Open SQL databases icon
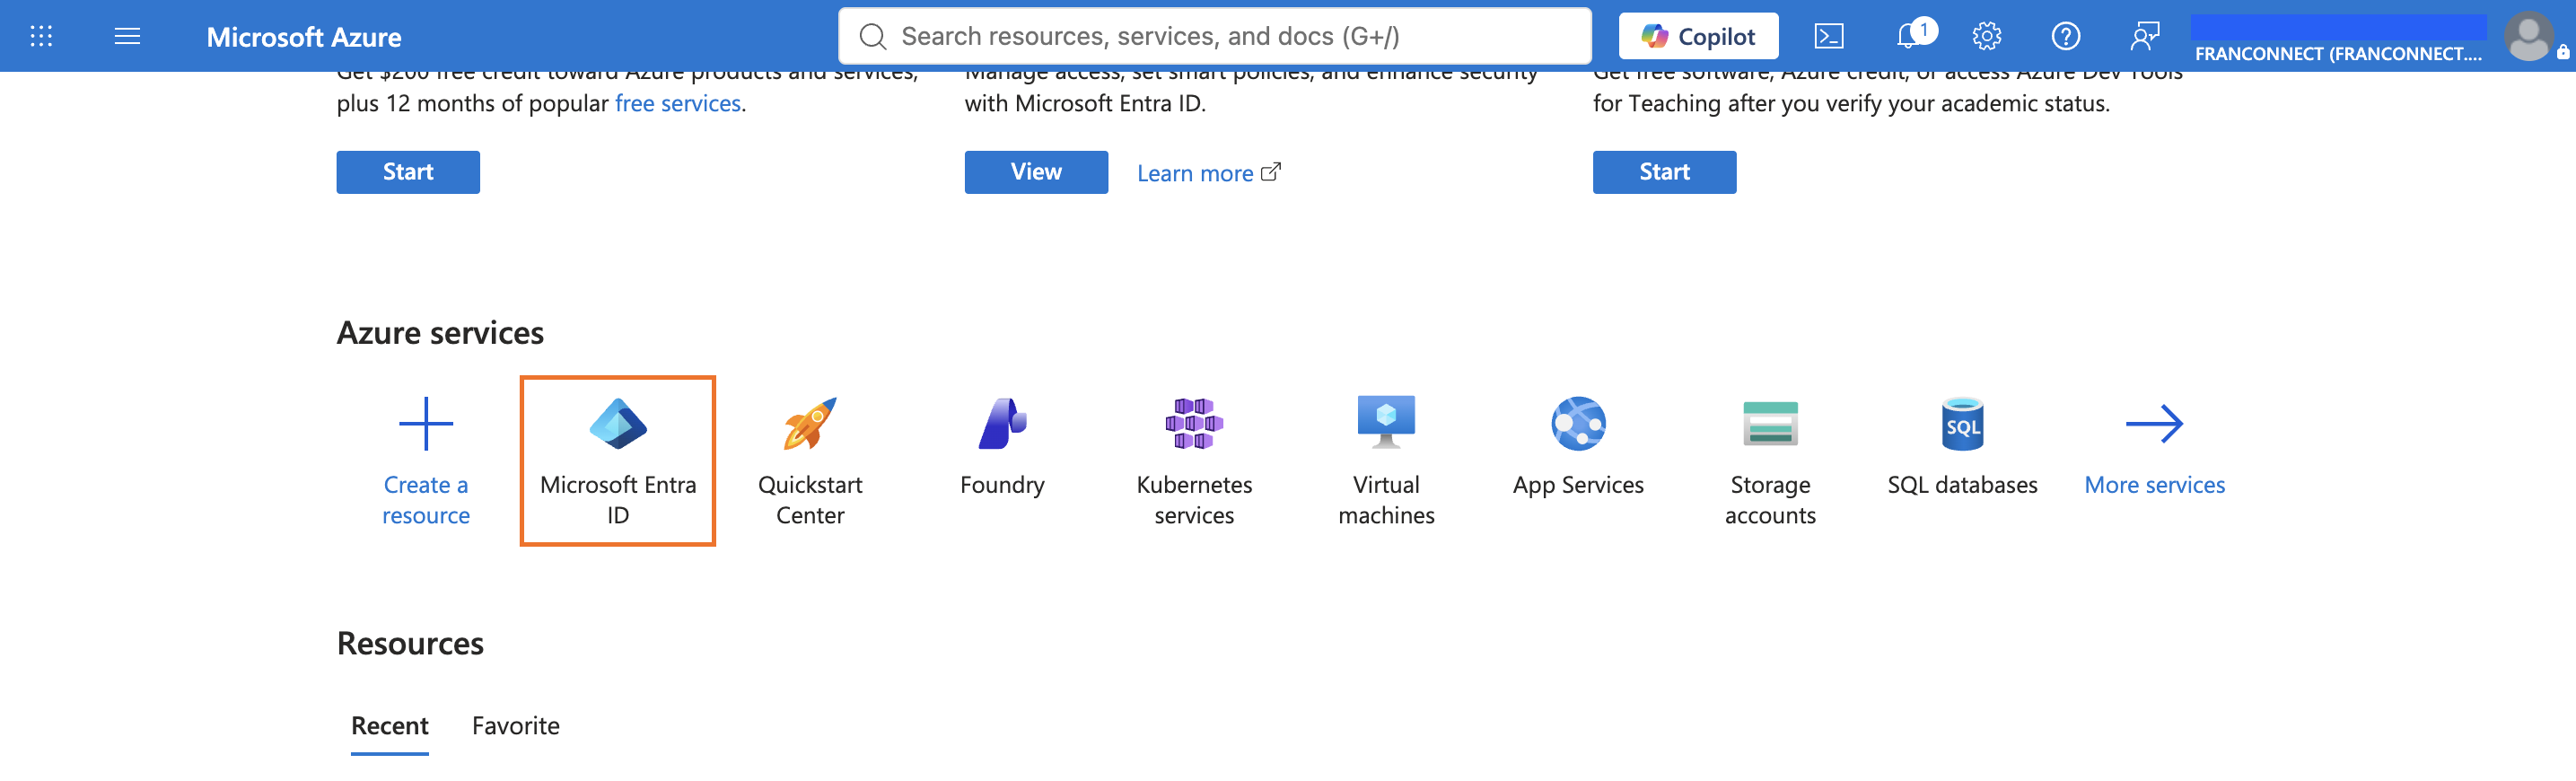 (x=1962, y=424)
